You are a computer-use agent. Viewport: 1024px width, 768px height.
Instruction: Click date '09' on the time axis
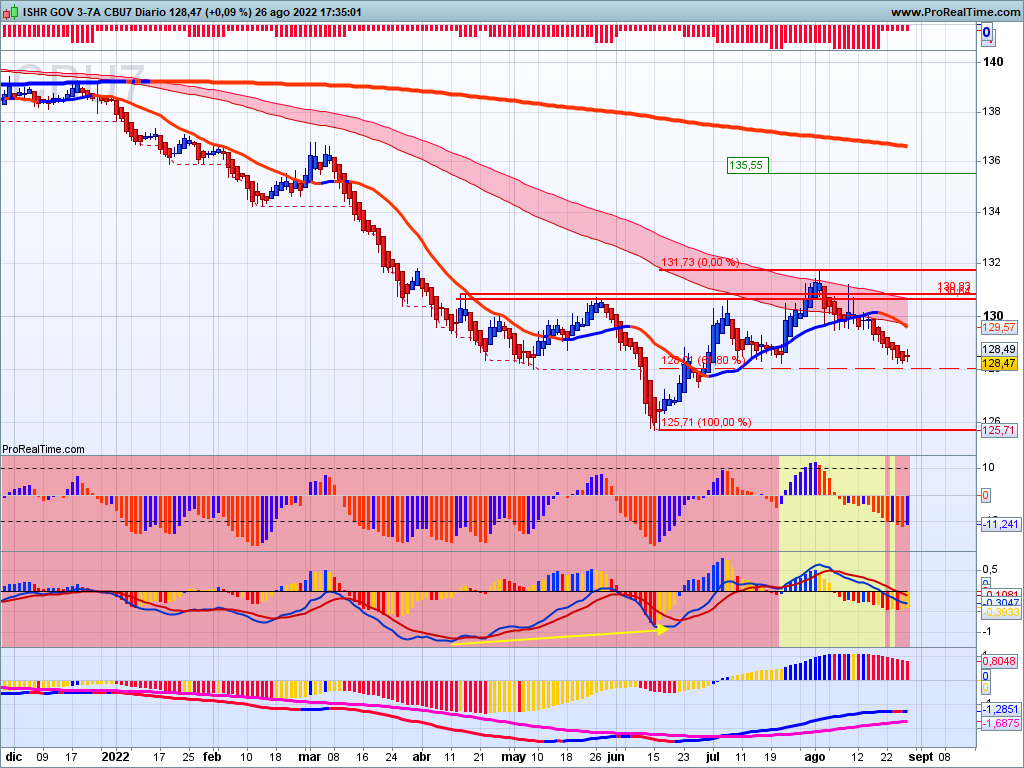click(x=42, y=757)
